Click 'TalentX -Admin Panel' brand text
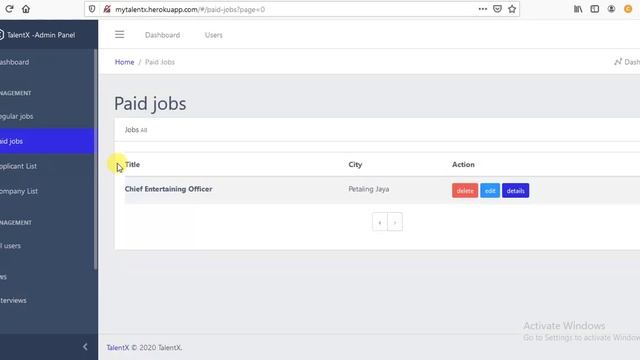This screenshot has height=360, width=640. tap(41, 35)
